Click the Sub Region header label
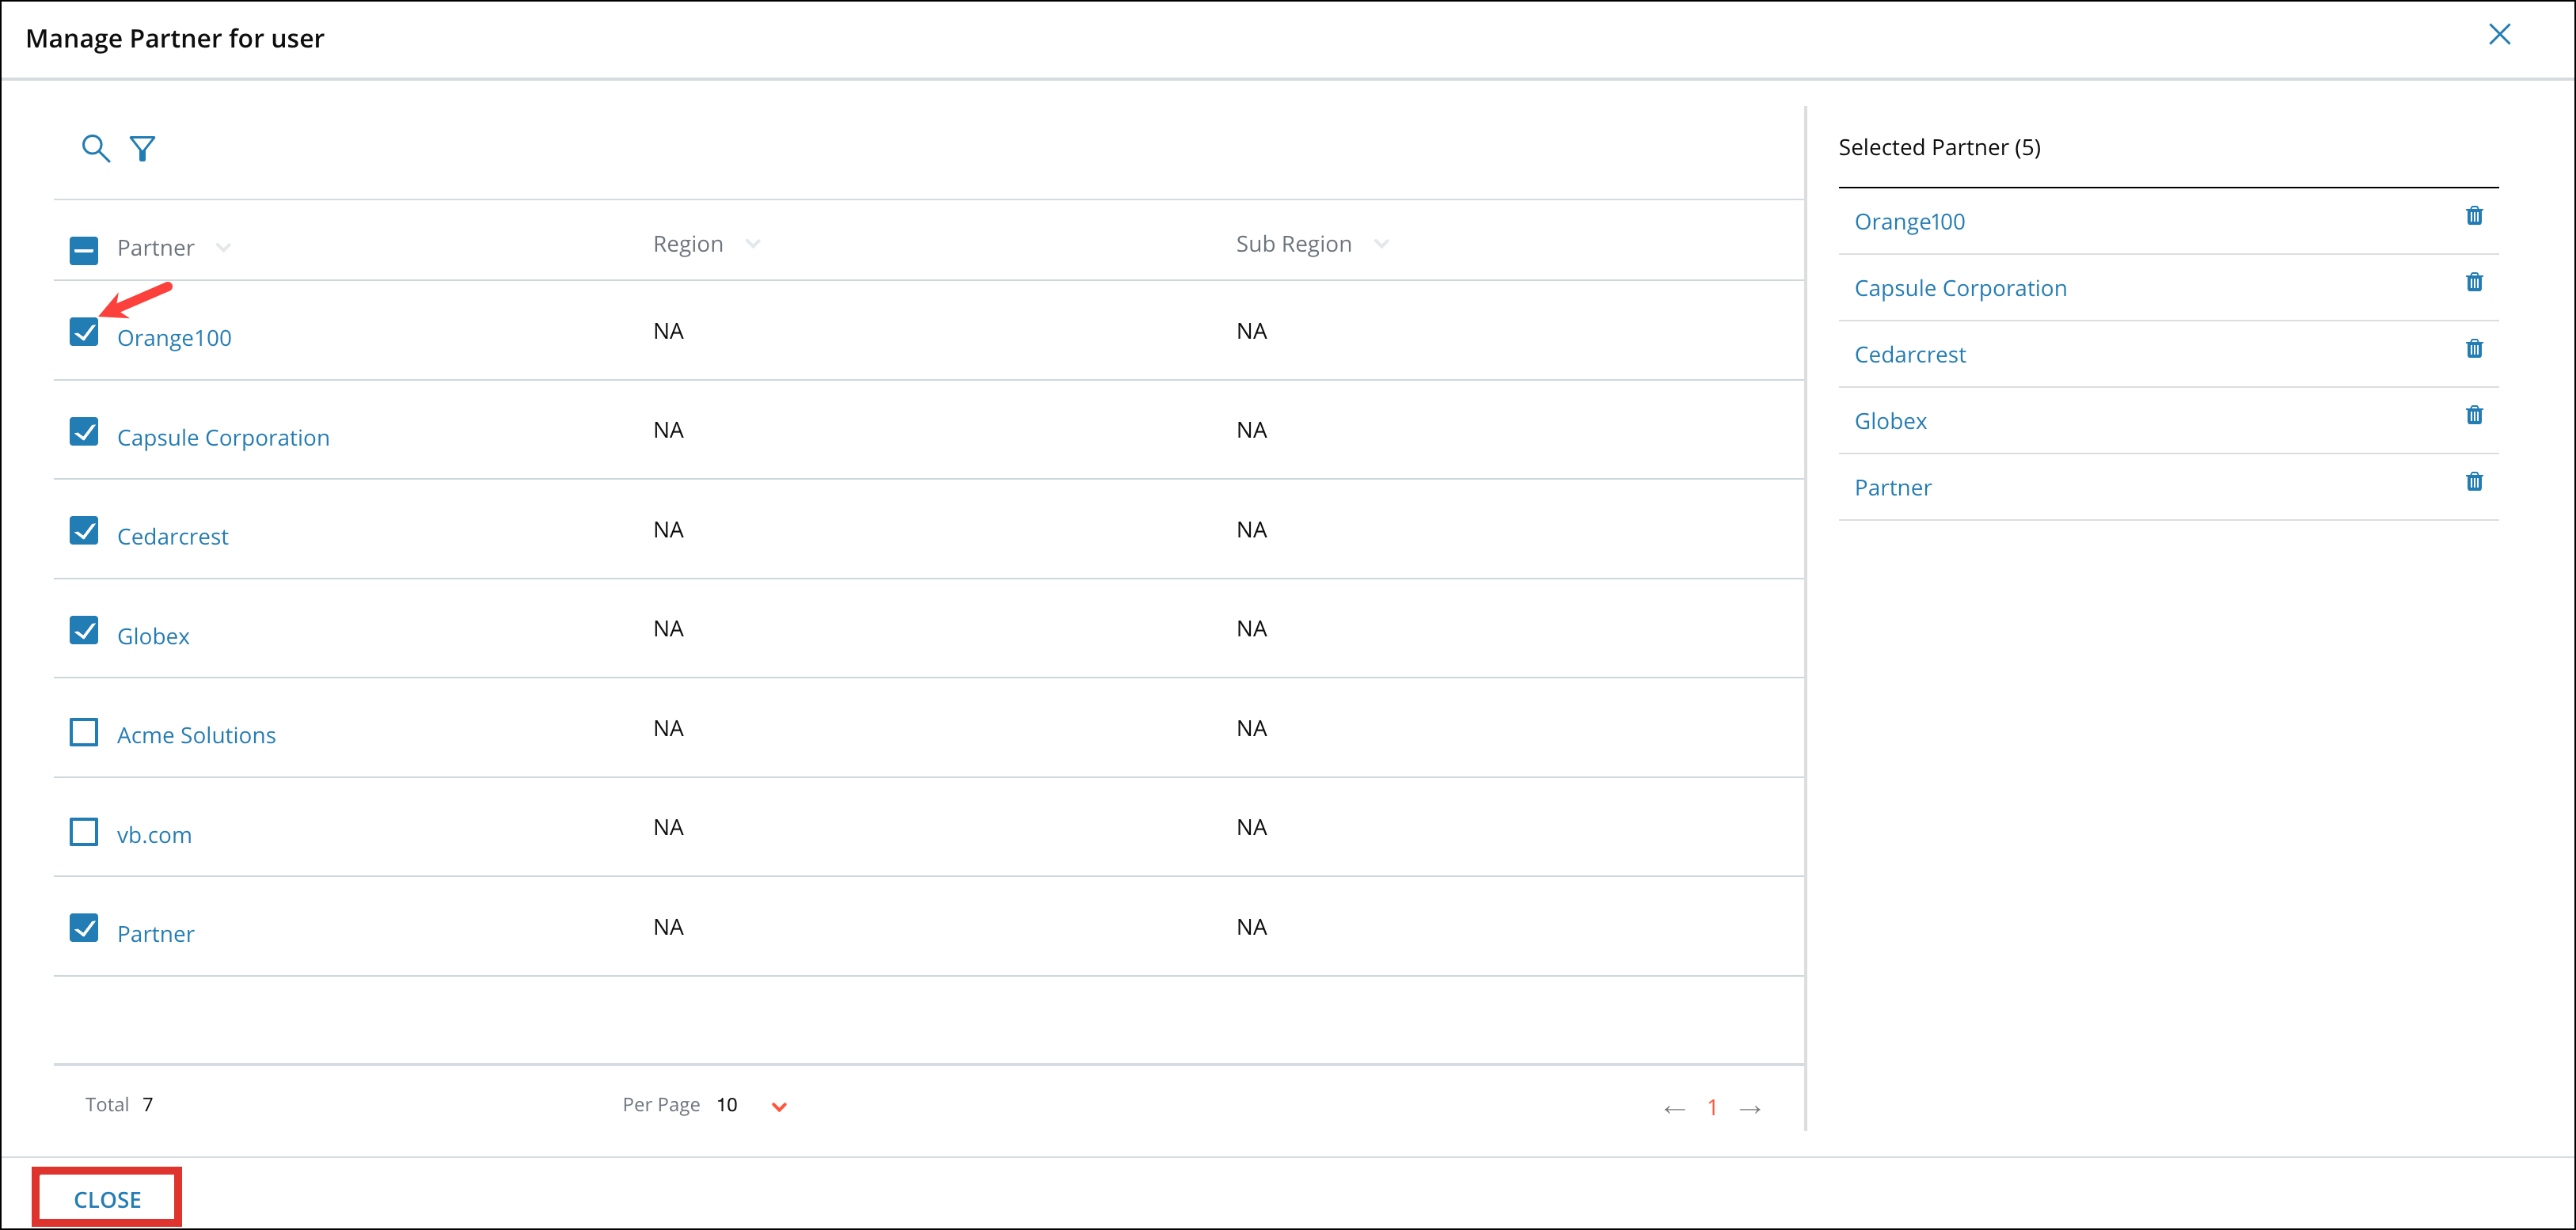The height and width of the screenshot is (1230, 2576). [x=1293, y=244]
